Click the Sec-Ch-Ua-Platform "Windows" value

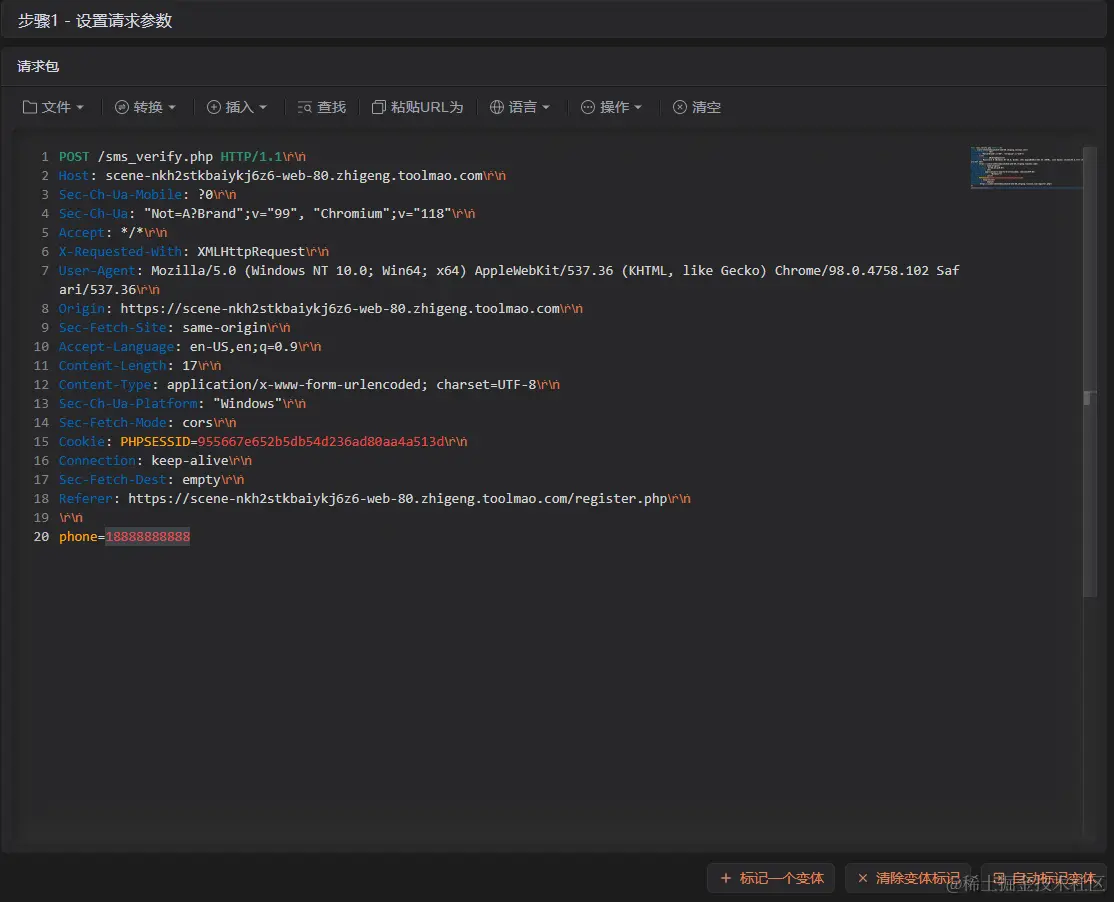pos(247,403)
